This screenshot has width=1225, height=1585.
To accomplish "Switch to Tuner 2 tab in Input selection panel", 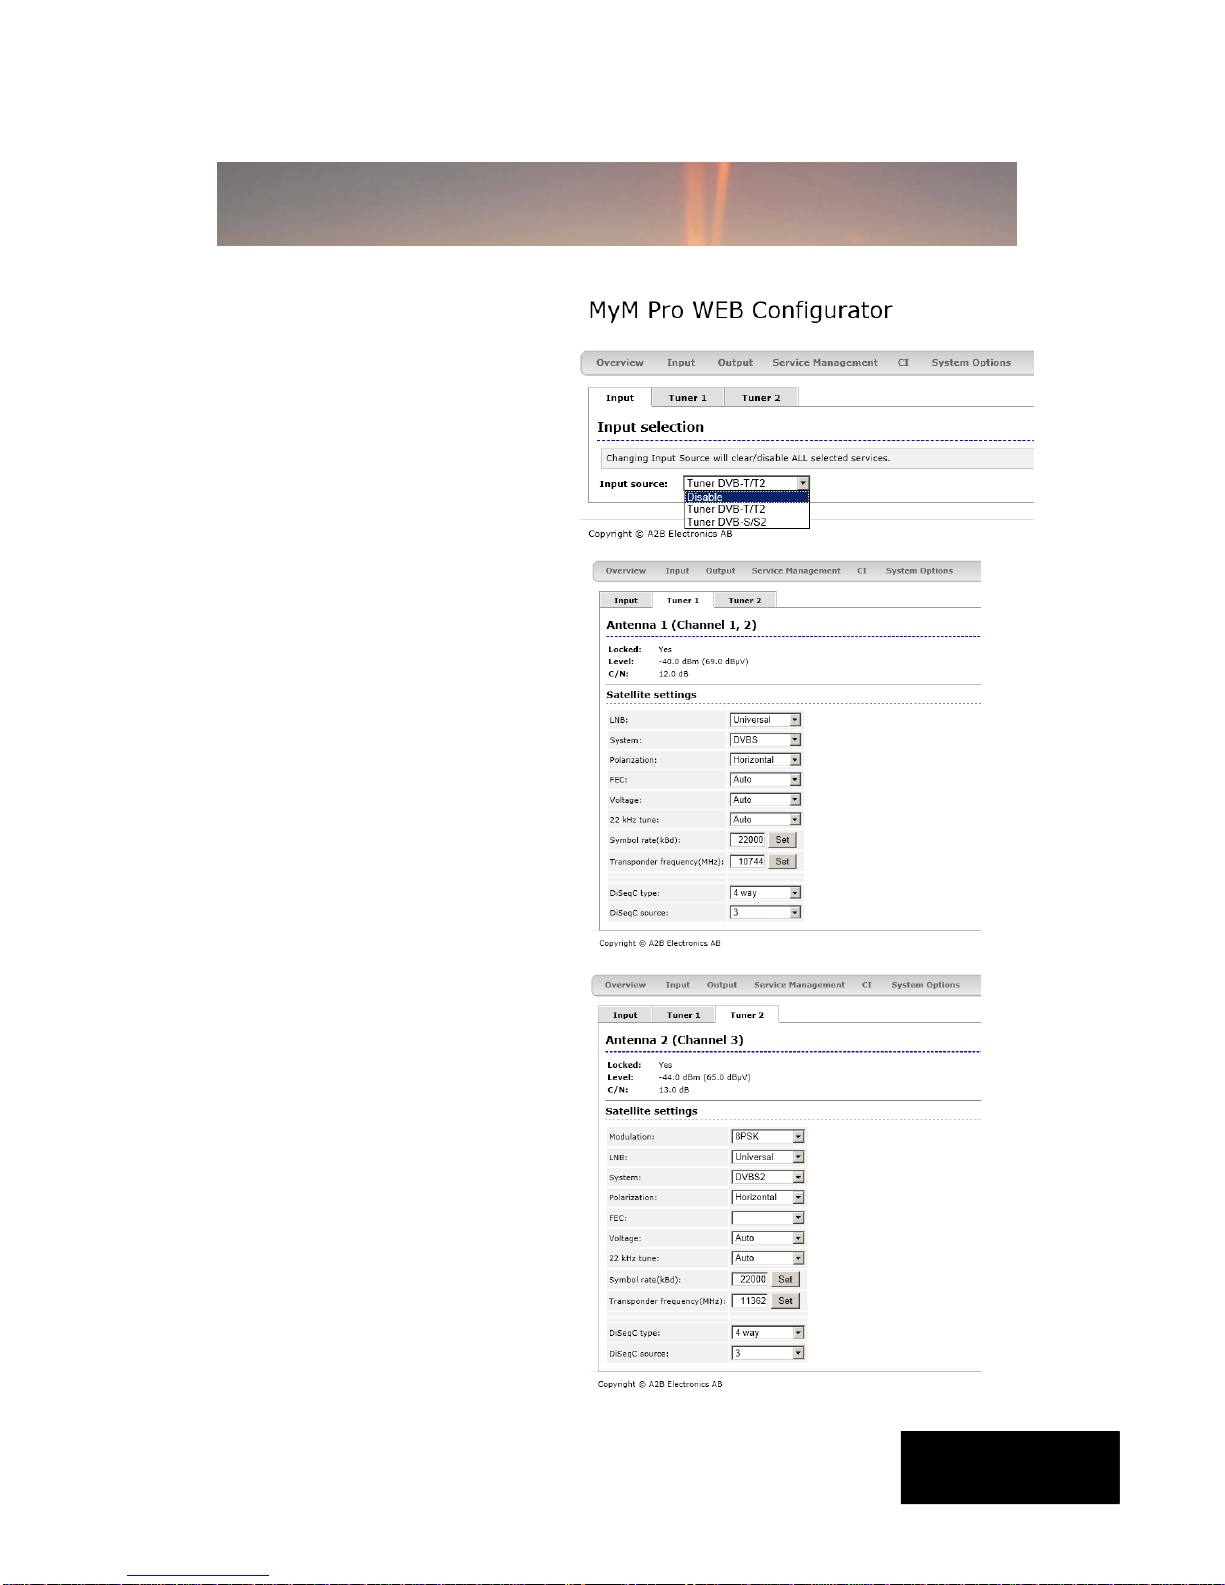I will [761, 398].
